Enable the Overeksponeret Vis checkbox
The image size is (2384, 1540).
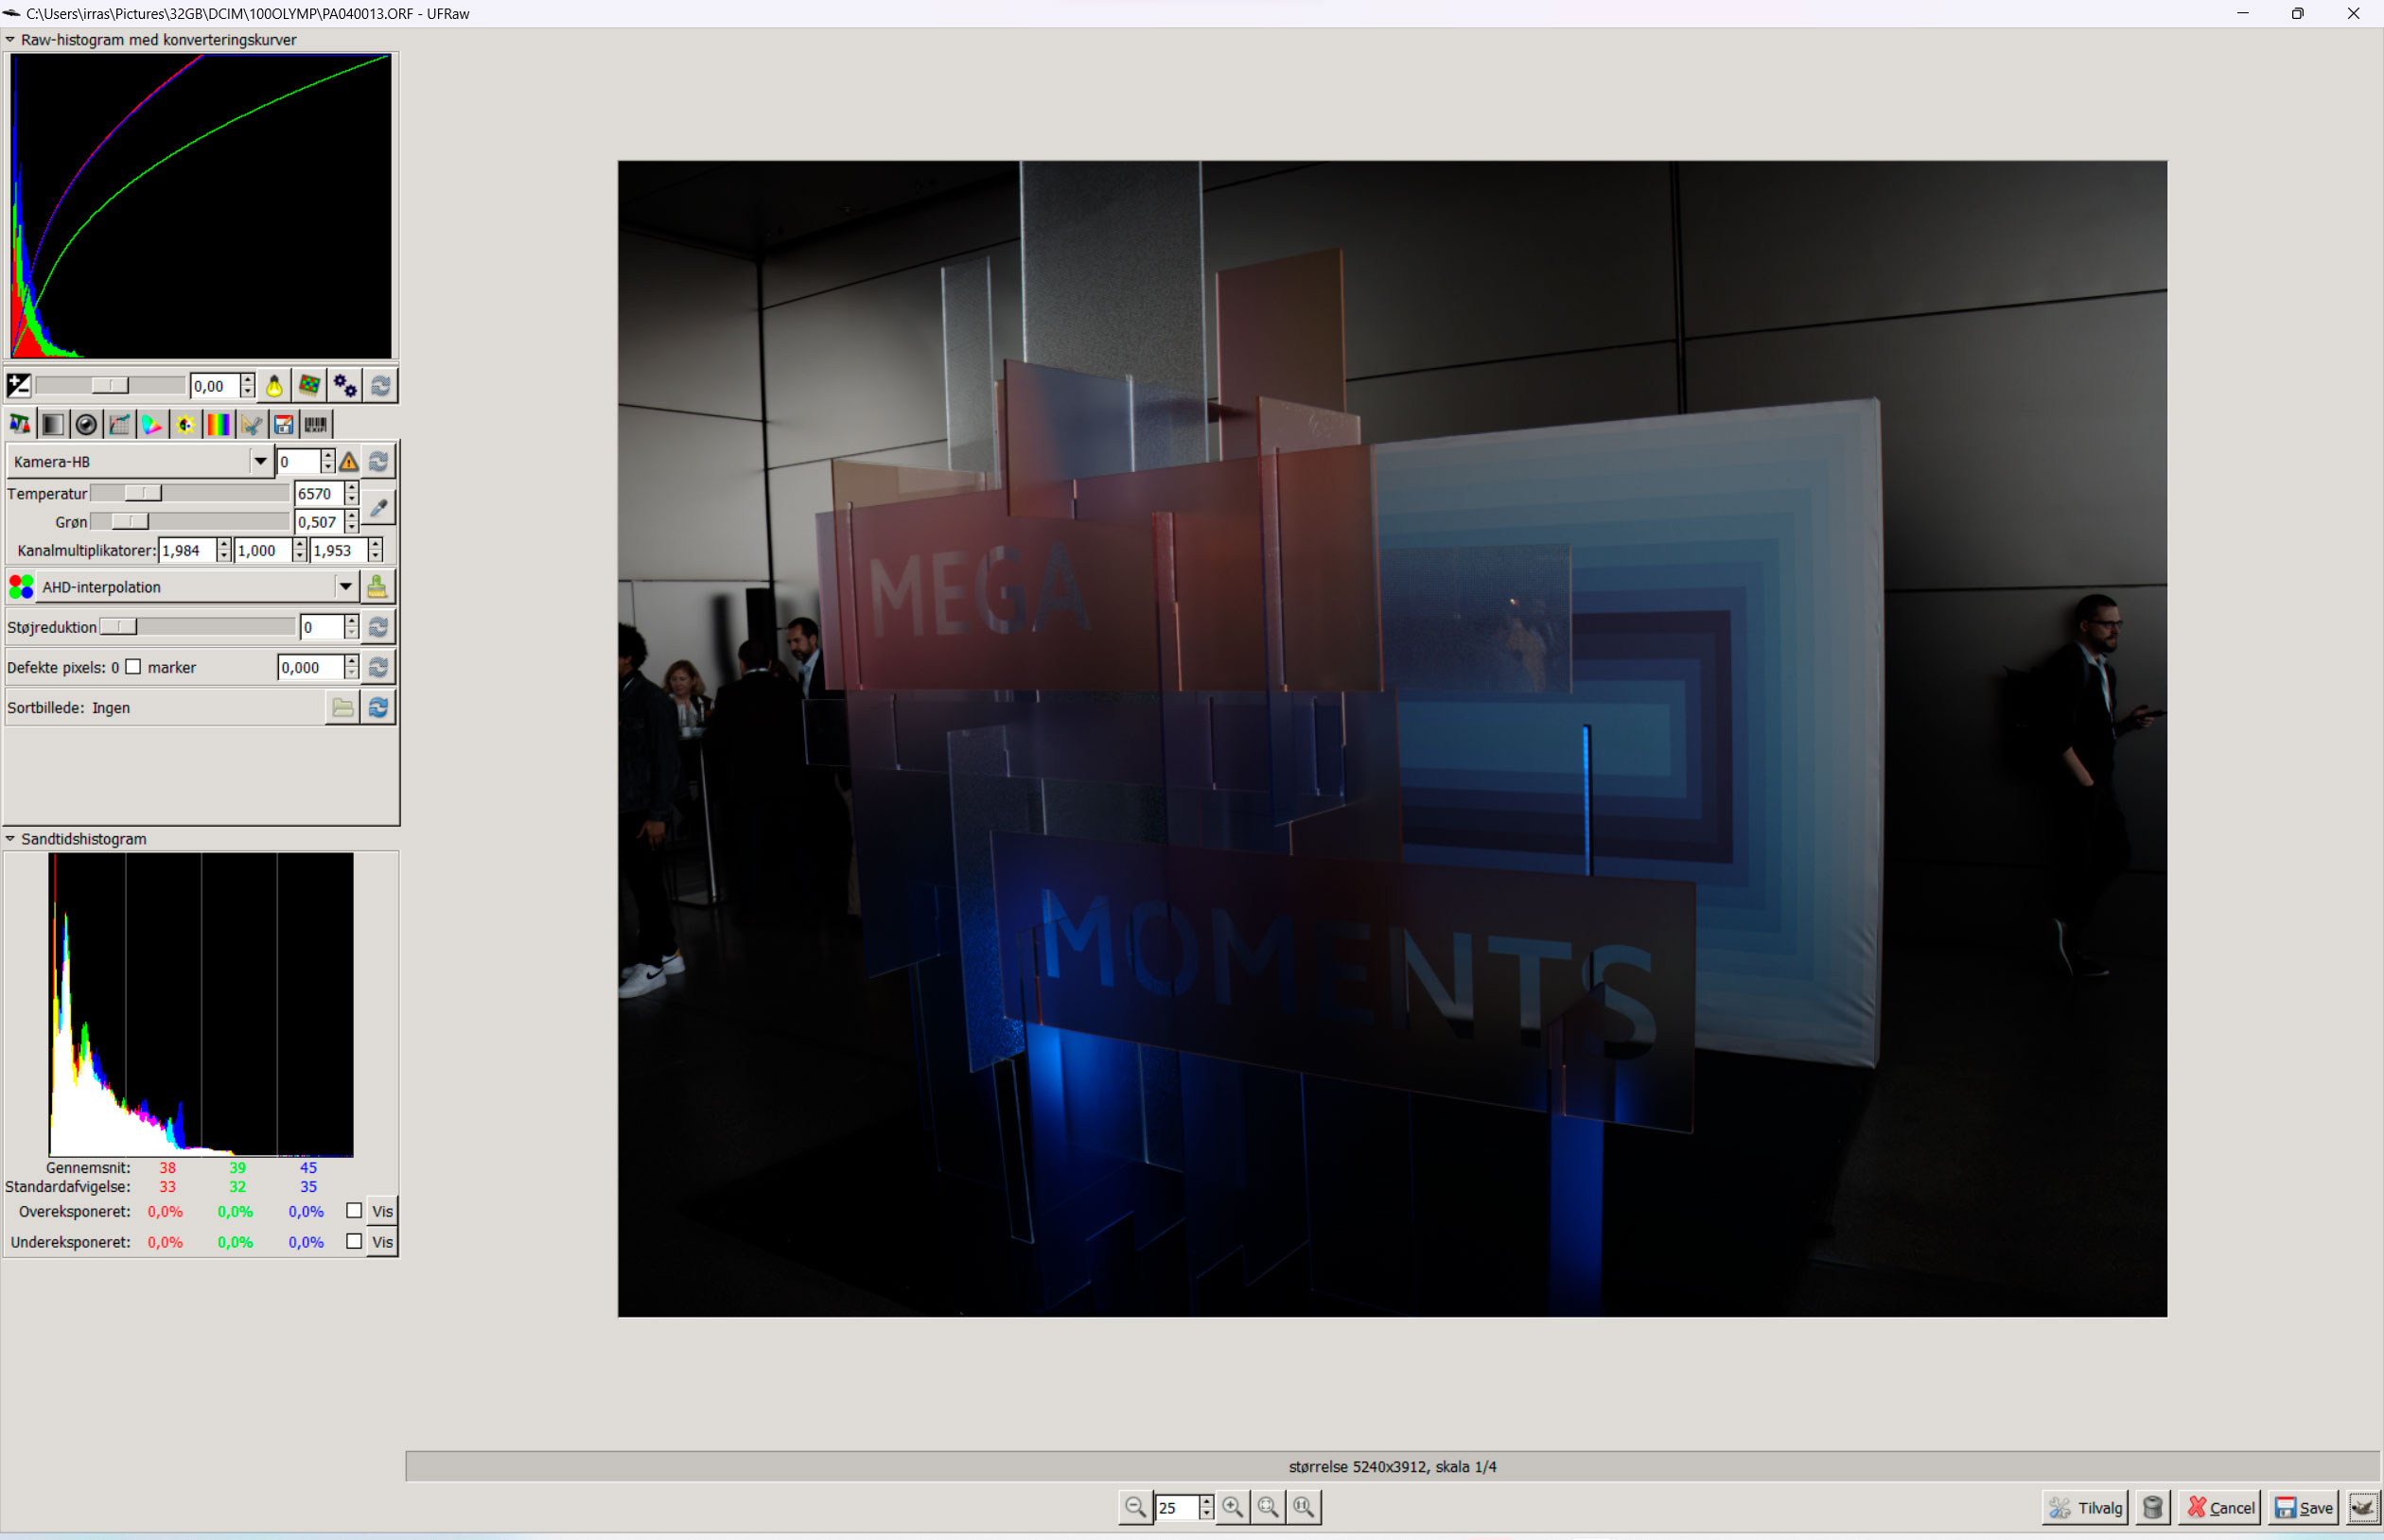pos(354,1210)
